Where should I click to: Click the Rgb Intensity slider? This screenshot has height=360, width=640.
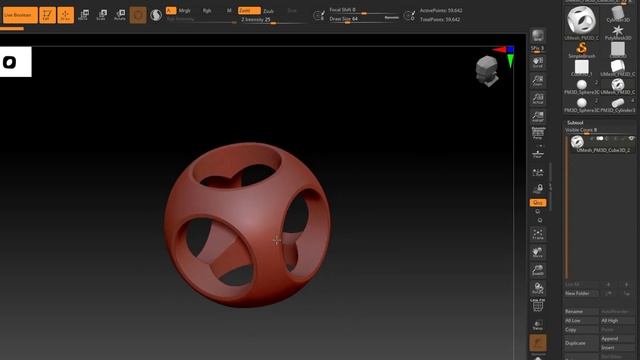click(201, 20)
